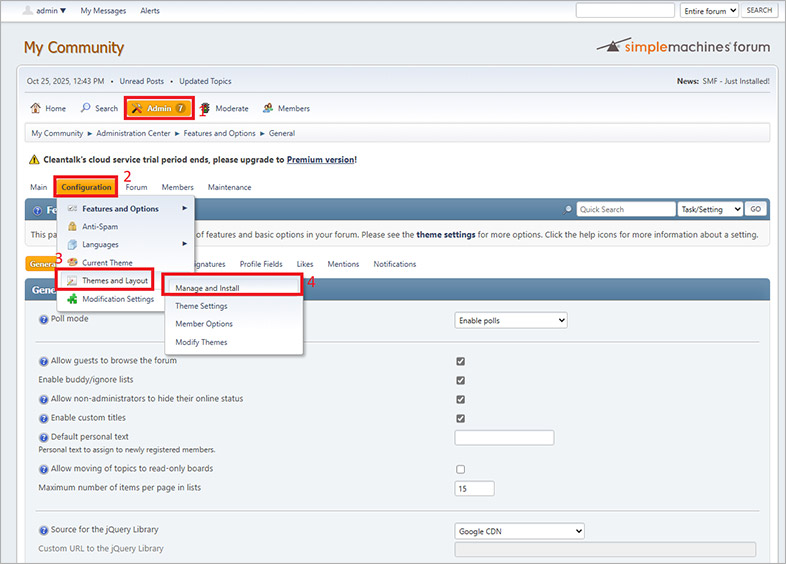The image size is (786, 564).
Task: Uncheck Enable buddy/ignore lists
Action: point(460,380)
